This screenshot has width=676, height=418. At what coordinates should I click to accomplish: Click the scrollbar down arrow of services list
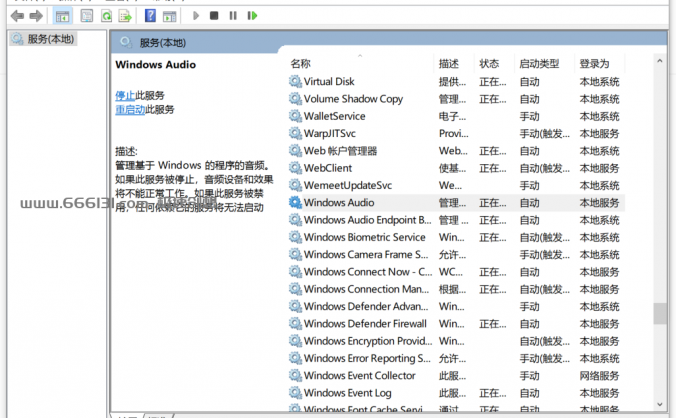click(660, 404)
